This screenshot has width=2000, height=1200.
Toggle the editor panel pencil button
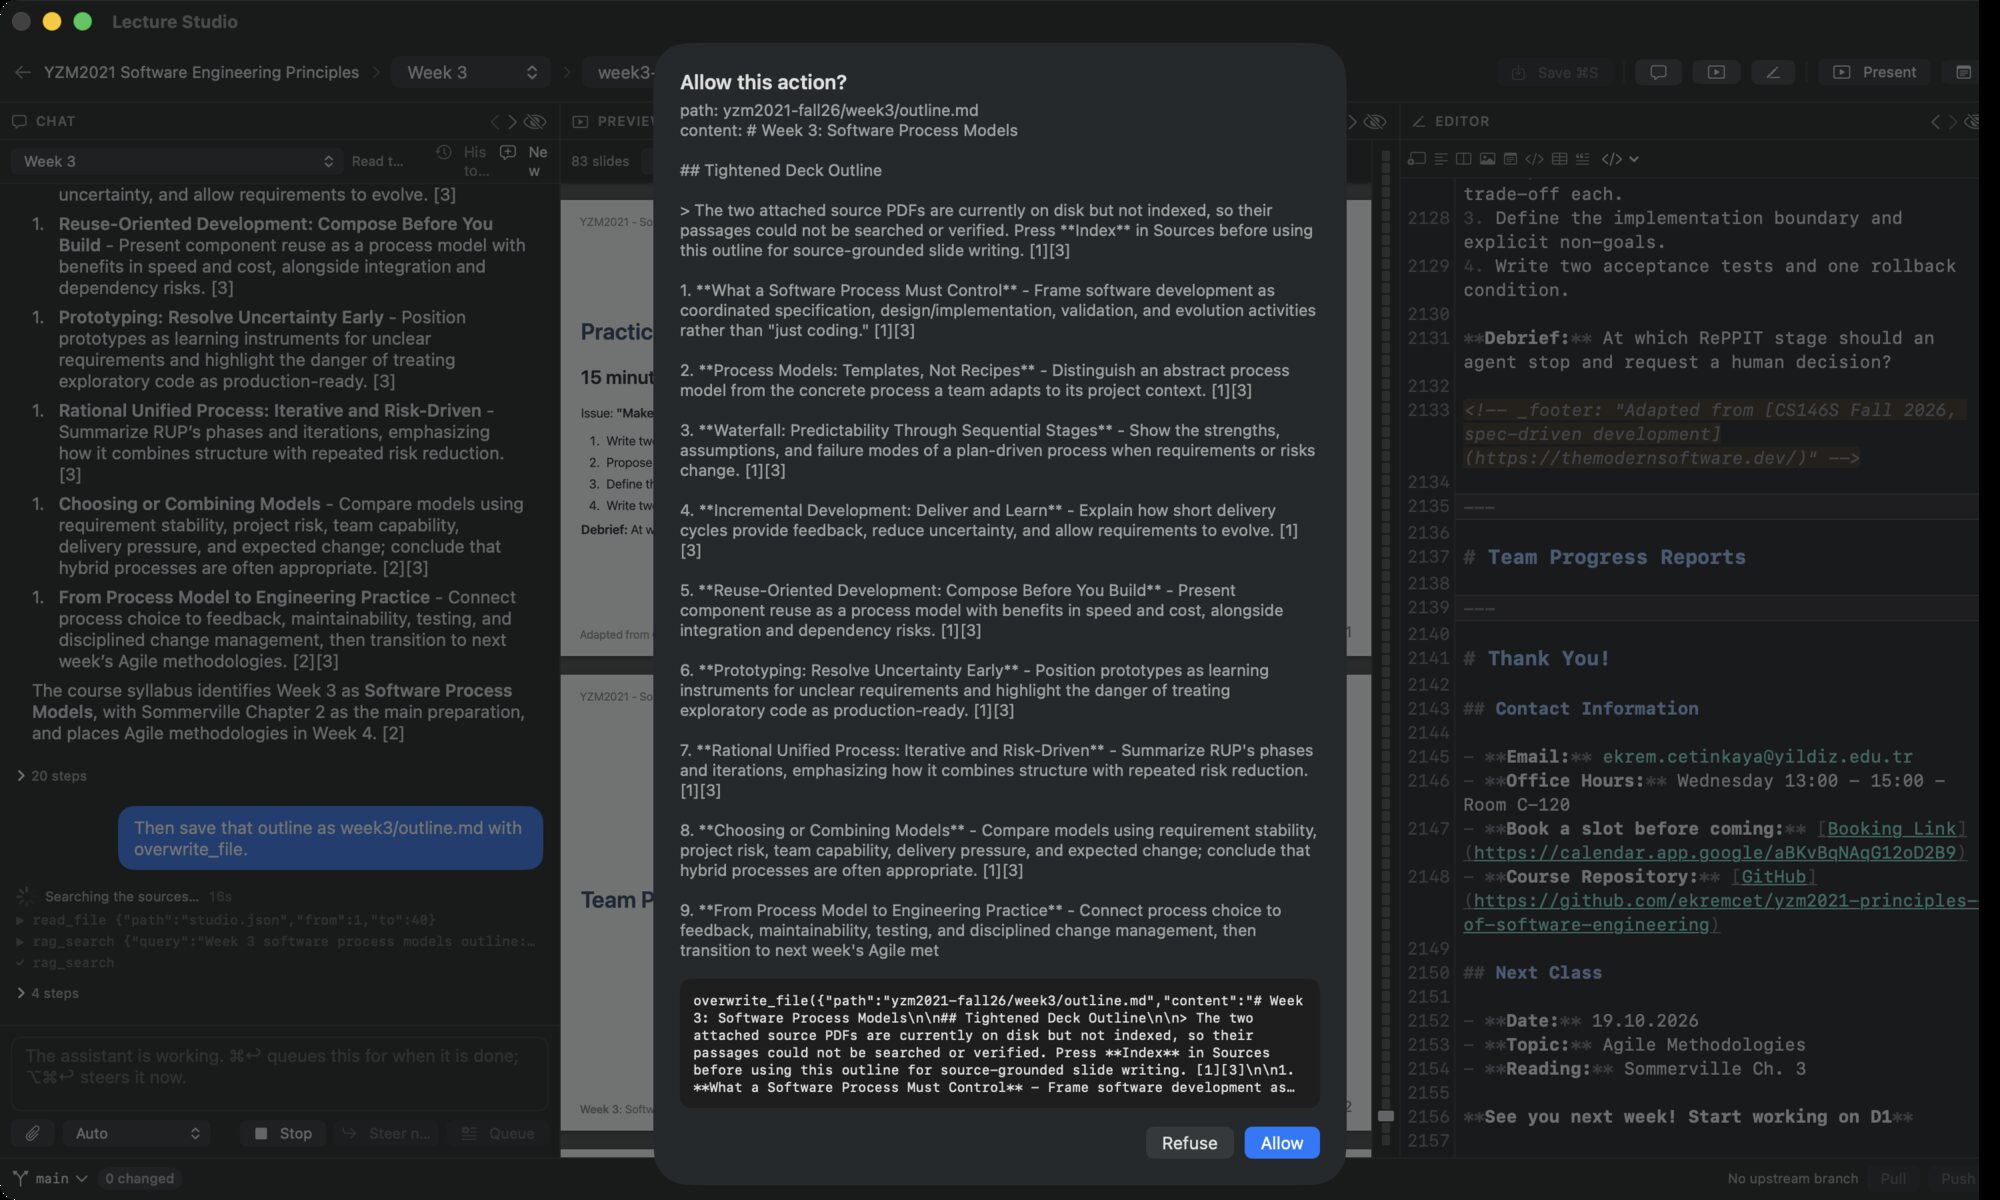pos(1773,72)
